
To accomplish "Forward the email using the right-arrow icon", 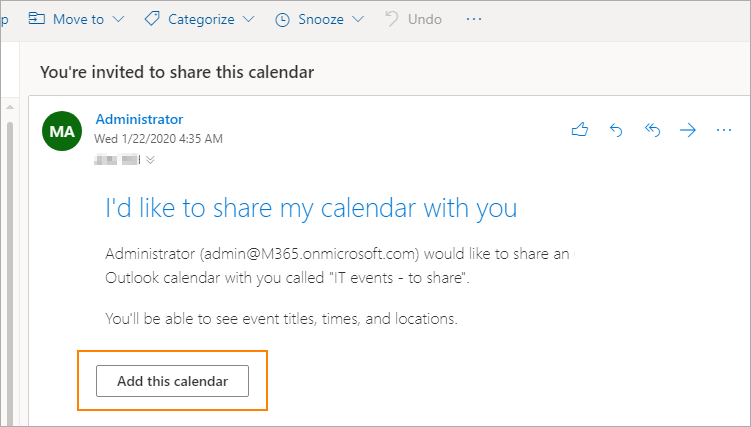I will click(688, 130).
